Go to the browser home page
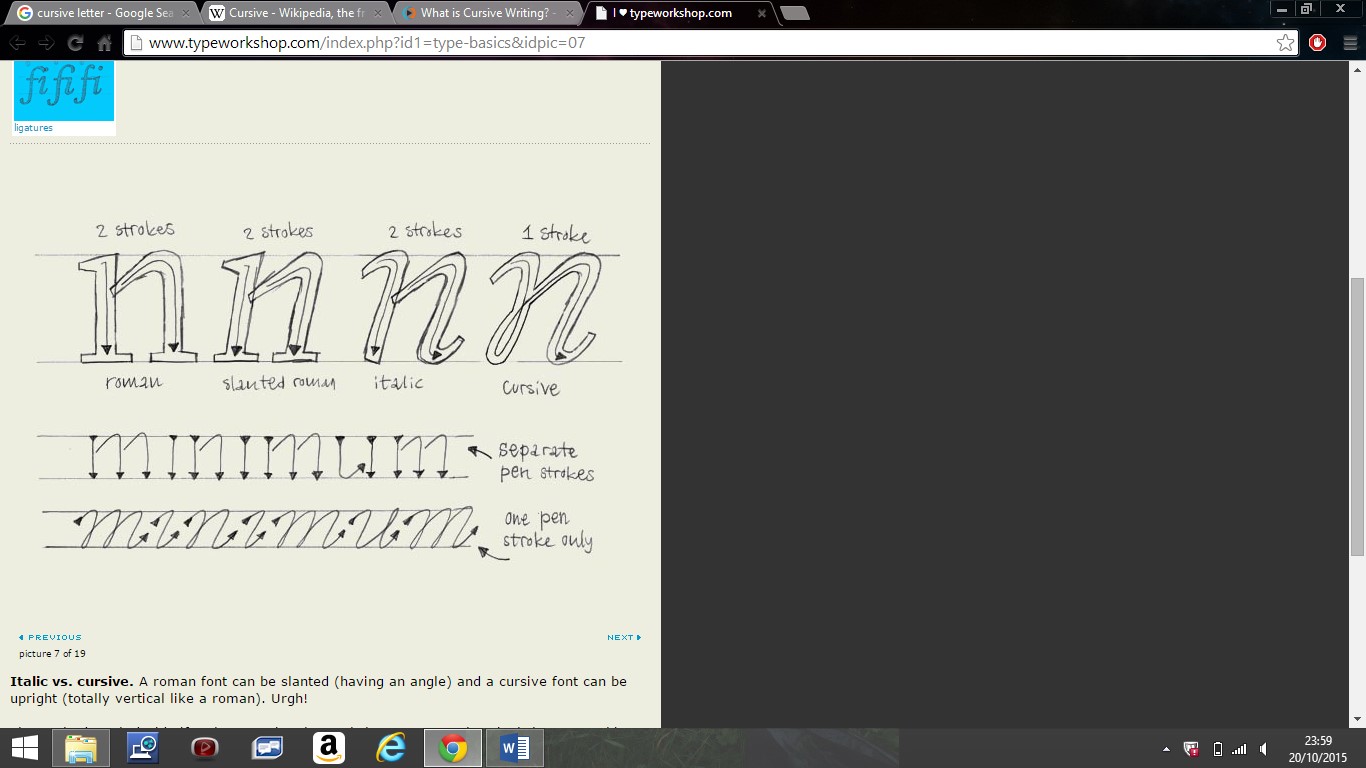Screen dimensions: 1366x768 pos(104,43)
